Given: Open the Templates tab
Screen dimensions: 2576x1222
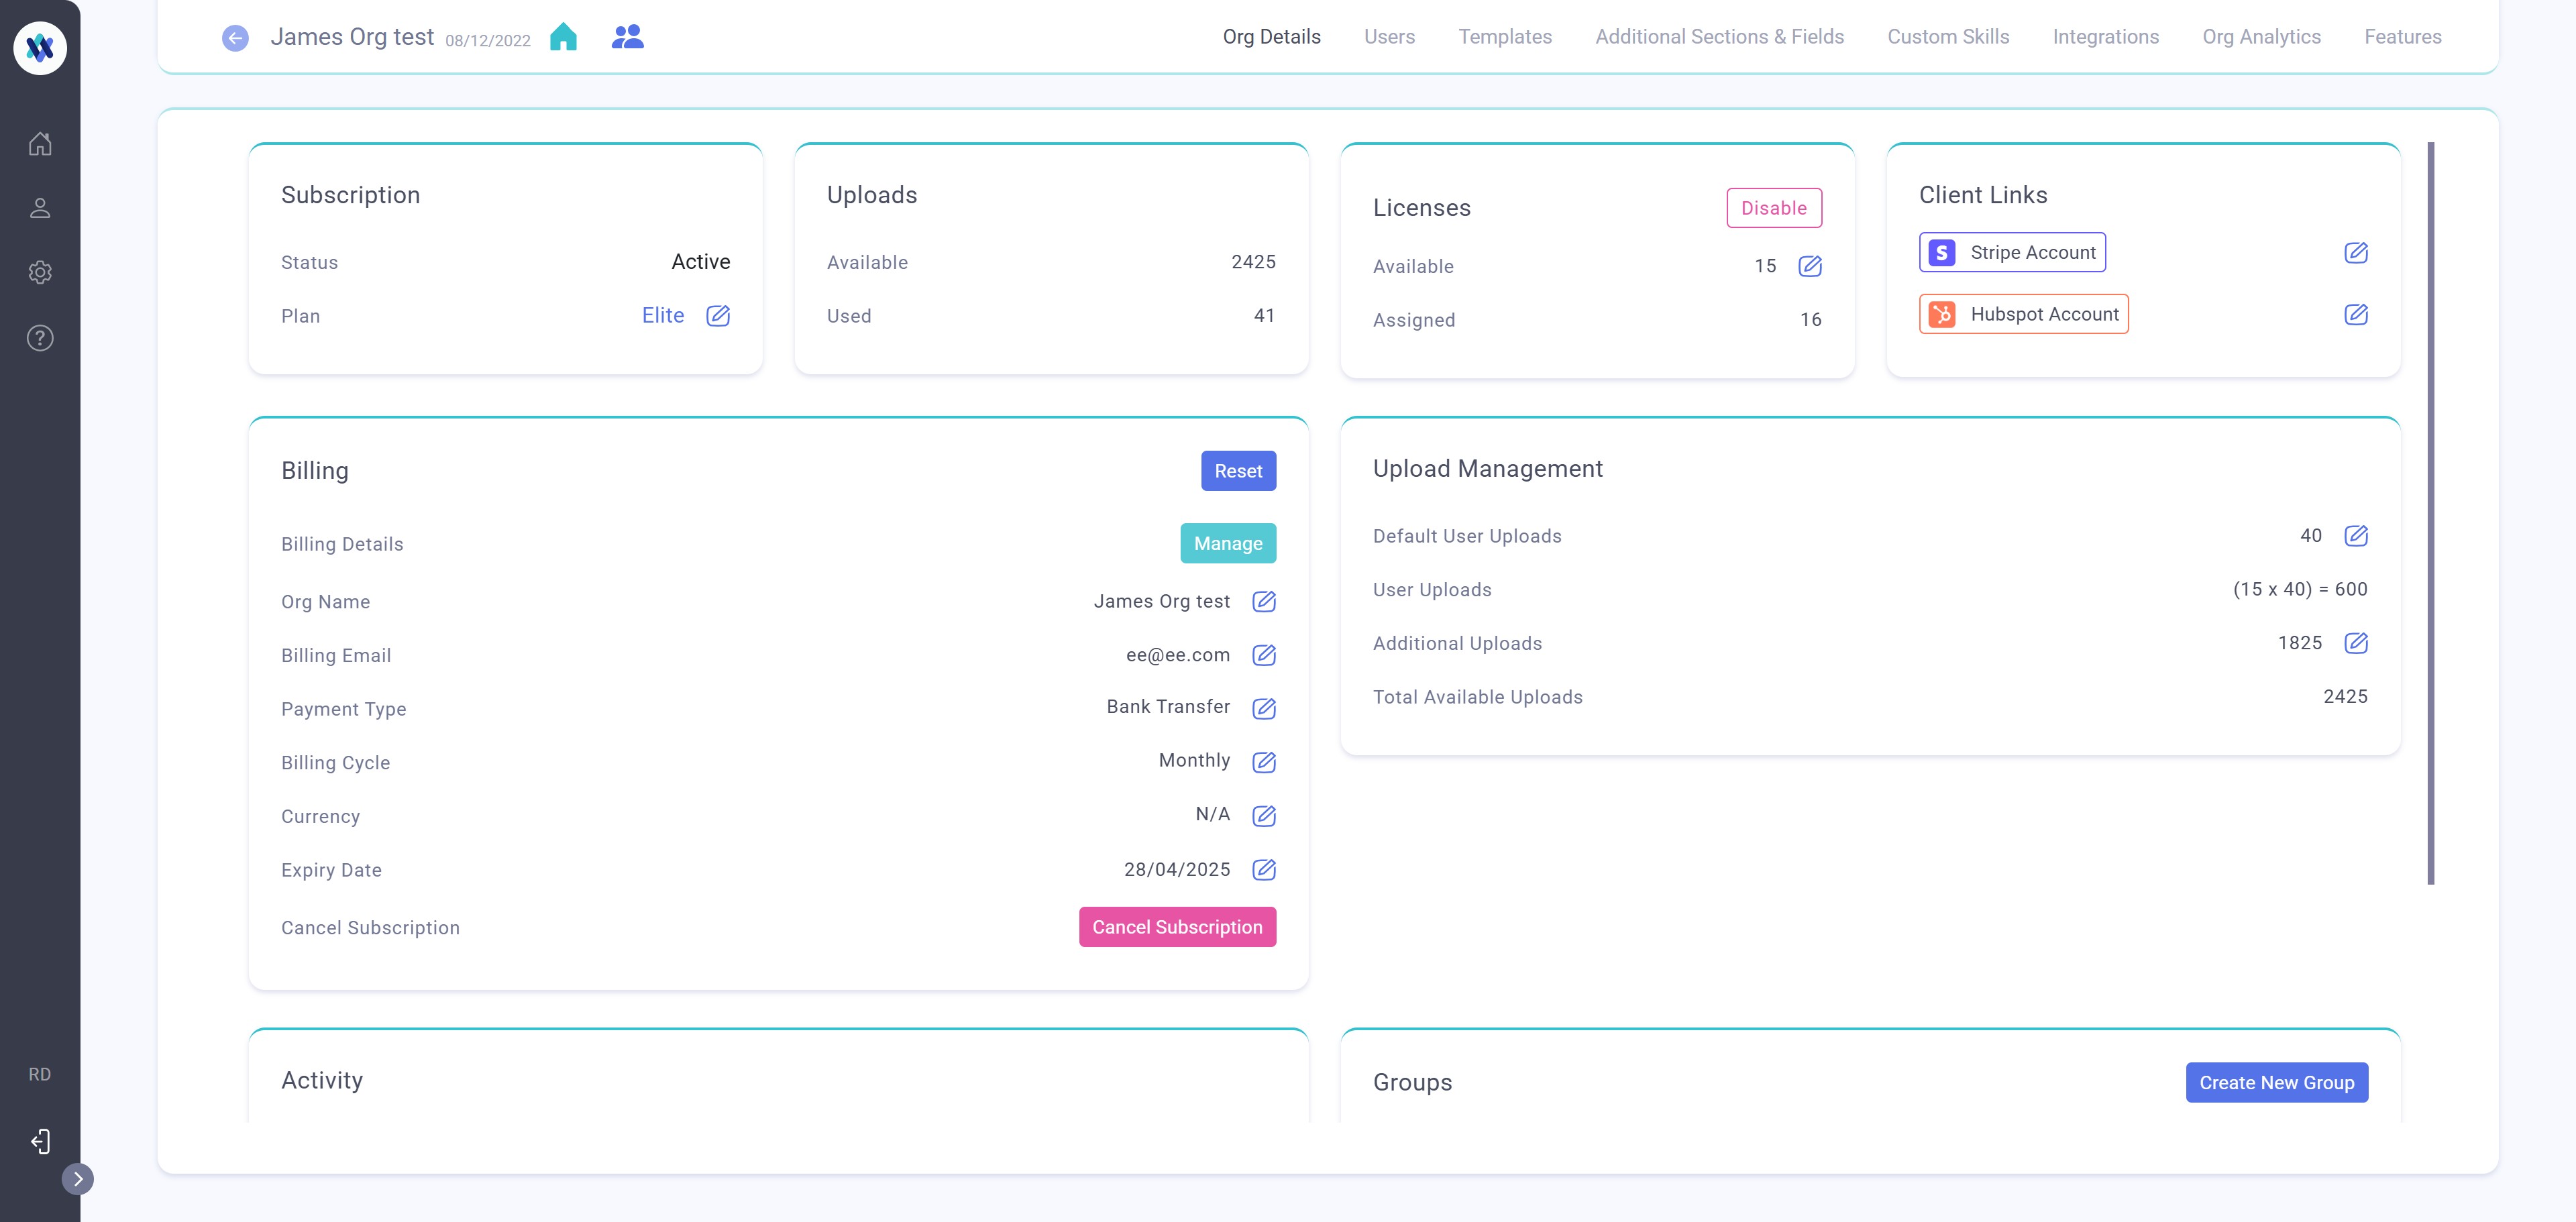Looking at the screenshot, I should 1505,37.
